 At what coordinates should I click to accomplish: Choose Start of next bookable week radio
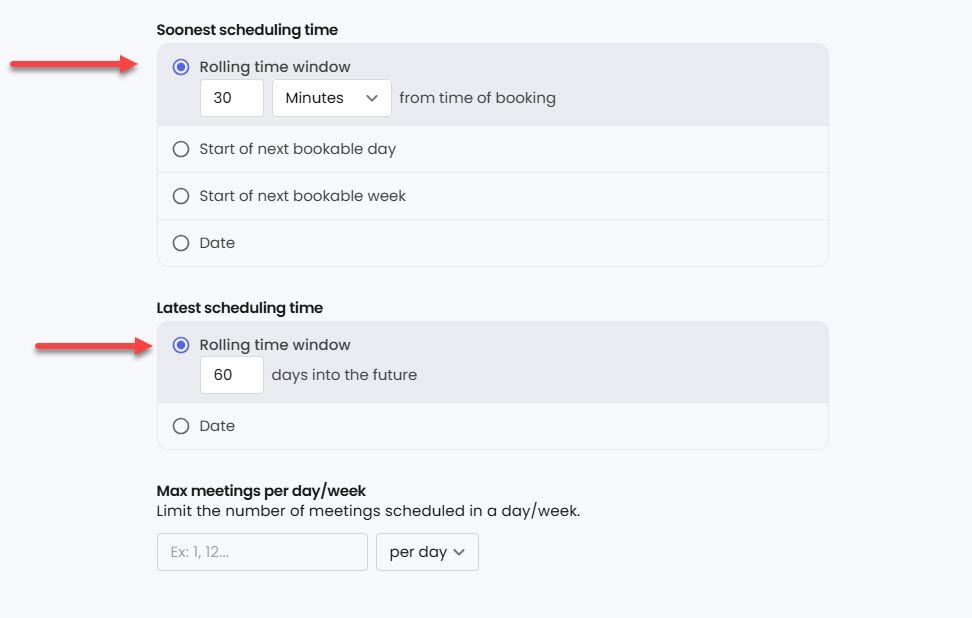point(181,196)
